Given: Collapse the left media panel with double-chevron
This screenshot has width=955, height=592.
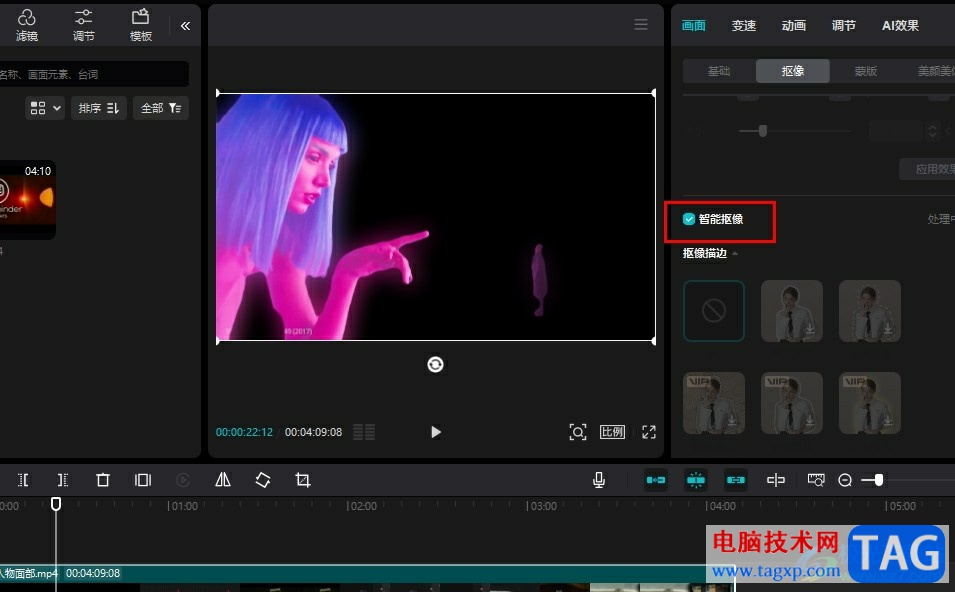Looking at the screenshot, I should [185, 26].
